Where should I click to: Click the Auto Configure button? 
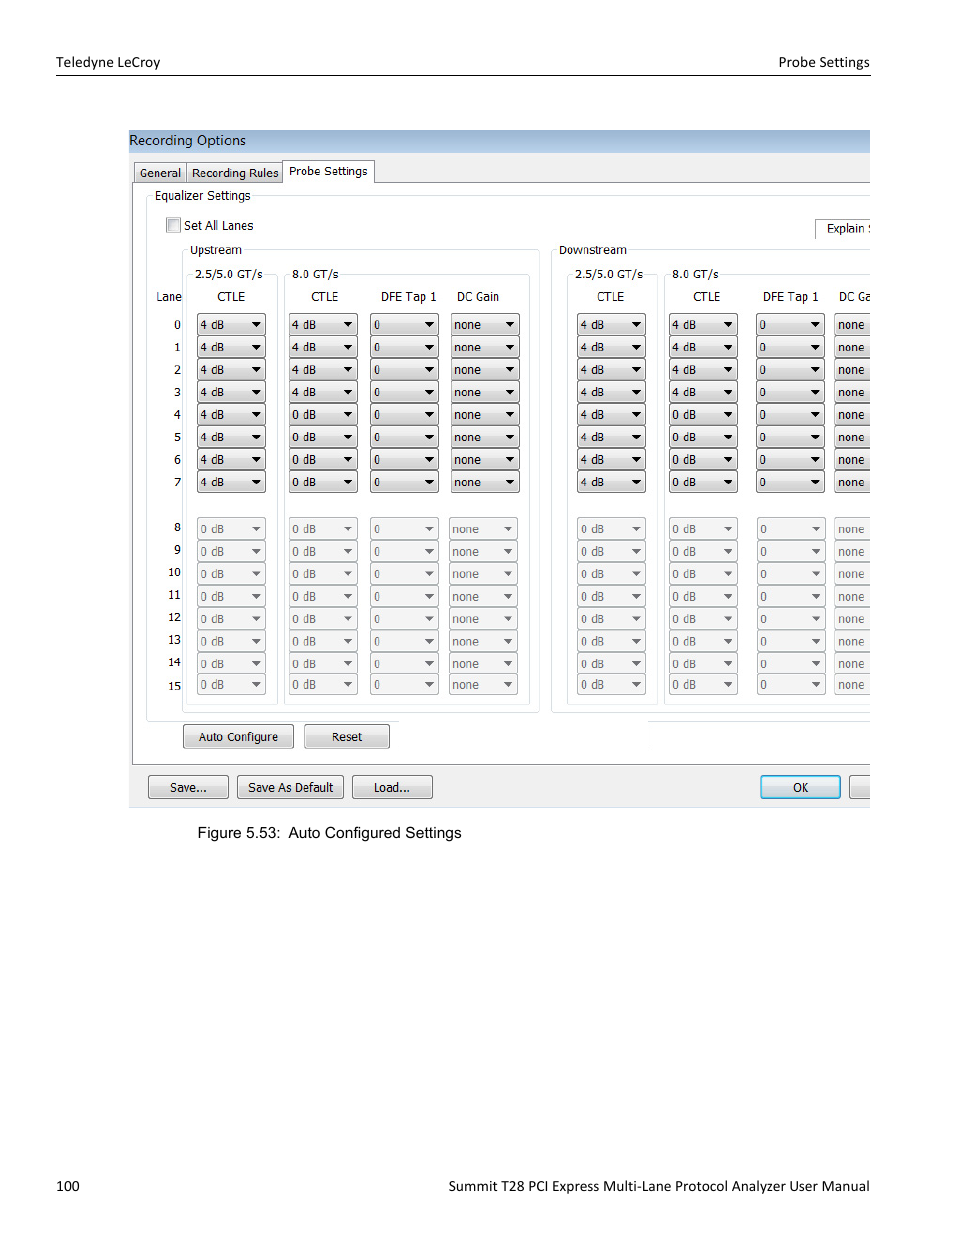coord(238,737)
